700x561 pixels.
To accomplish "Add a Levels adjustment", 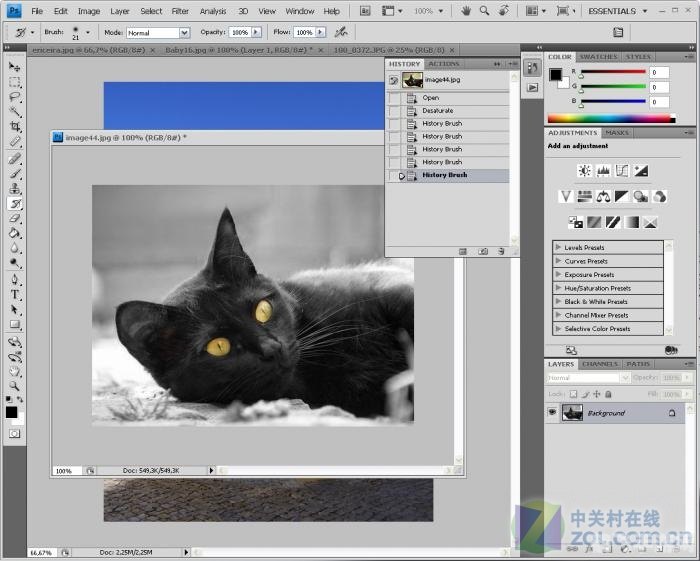I will [603, 171].
